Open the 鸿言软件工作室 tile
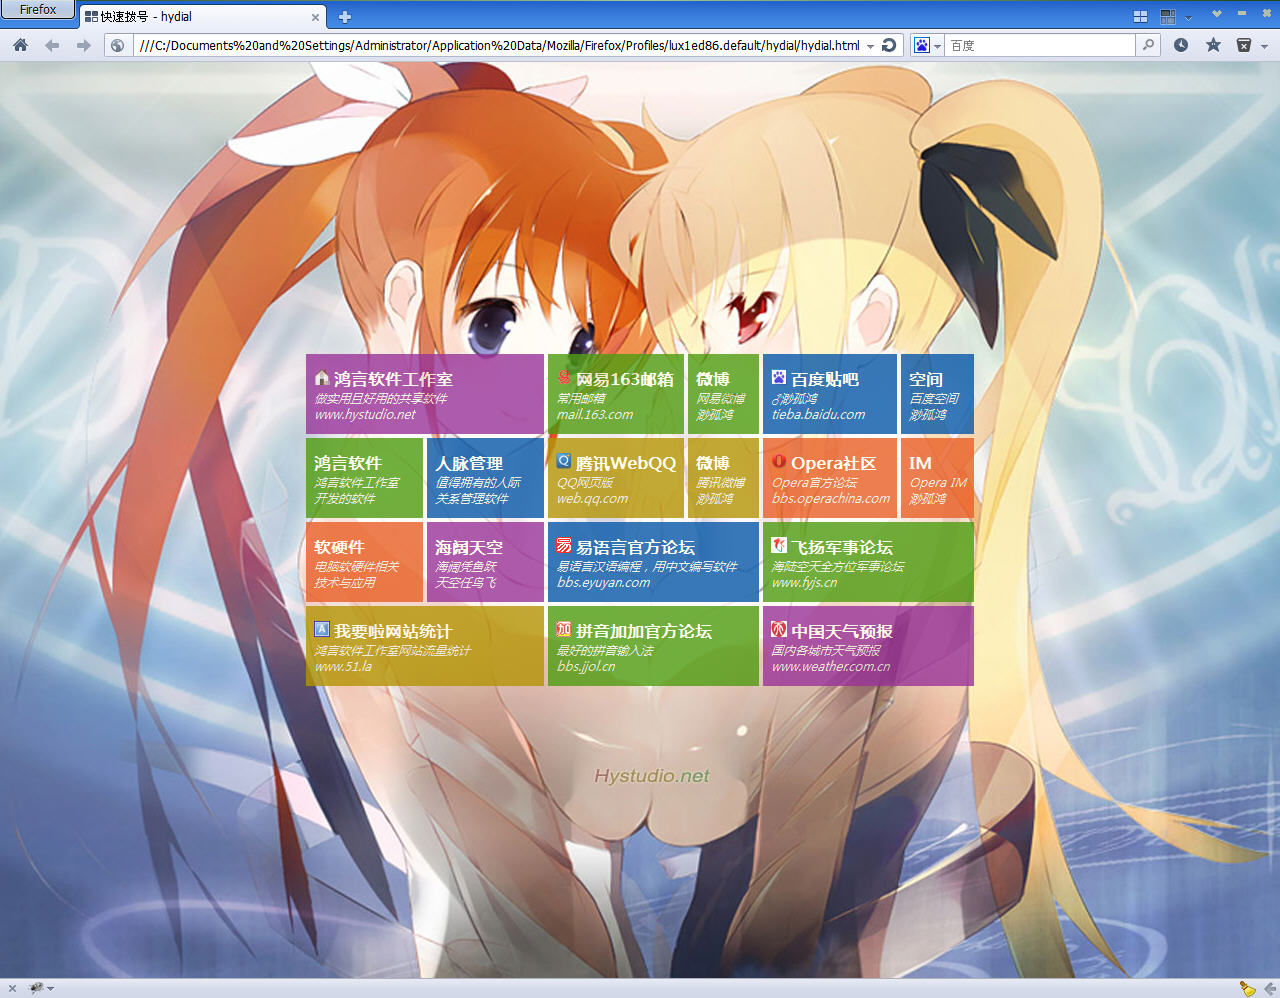 tap(425, 394)
